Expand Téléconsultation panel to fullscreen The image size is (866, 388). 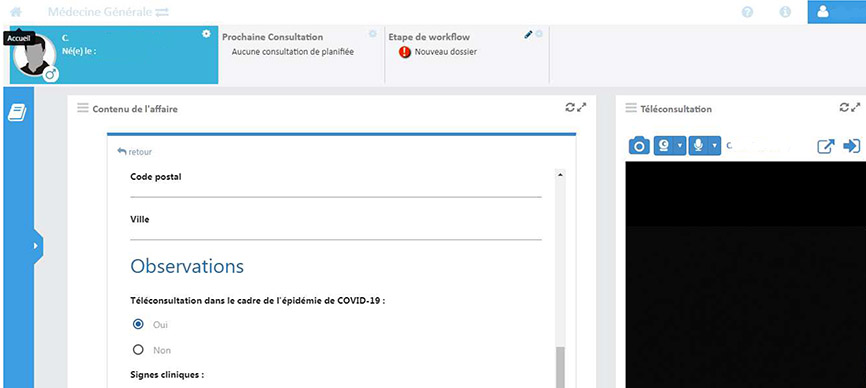click(x=856, y=108)
